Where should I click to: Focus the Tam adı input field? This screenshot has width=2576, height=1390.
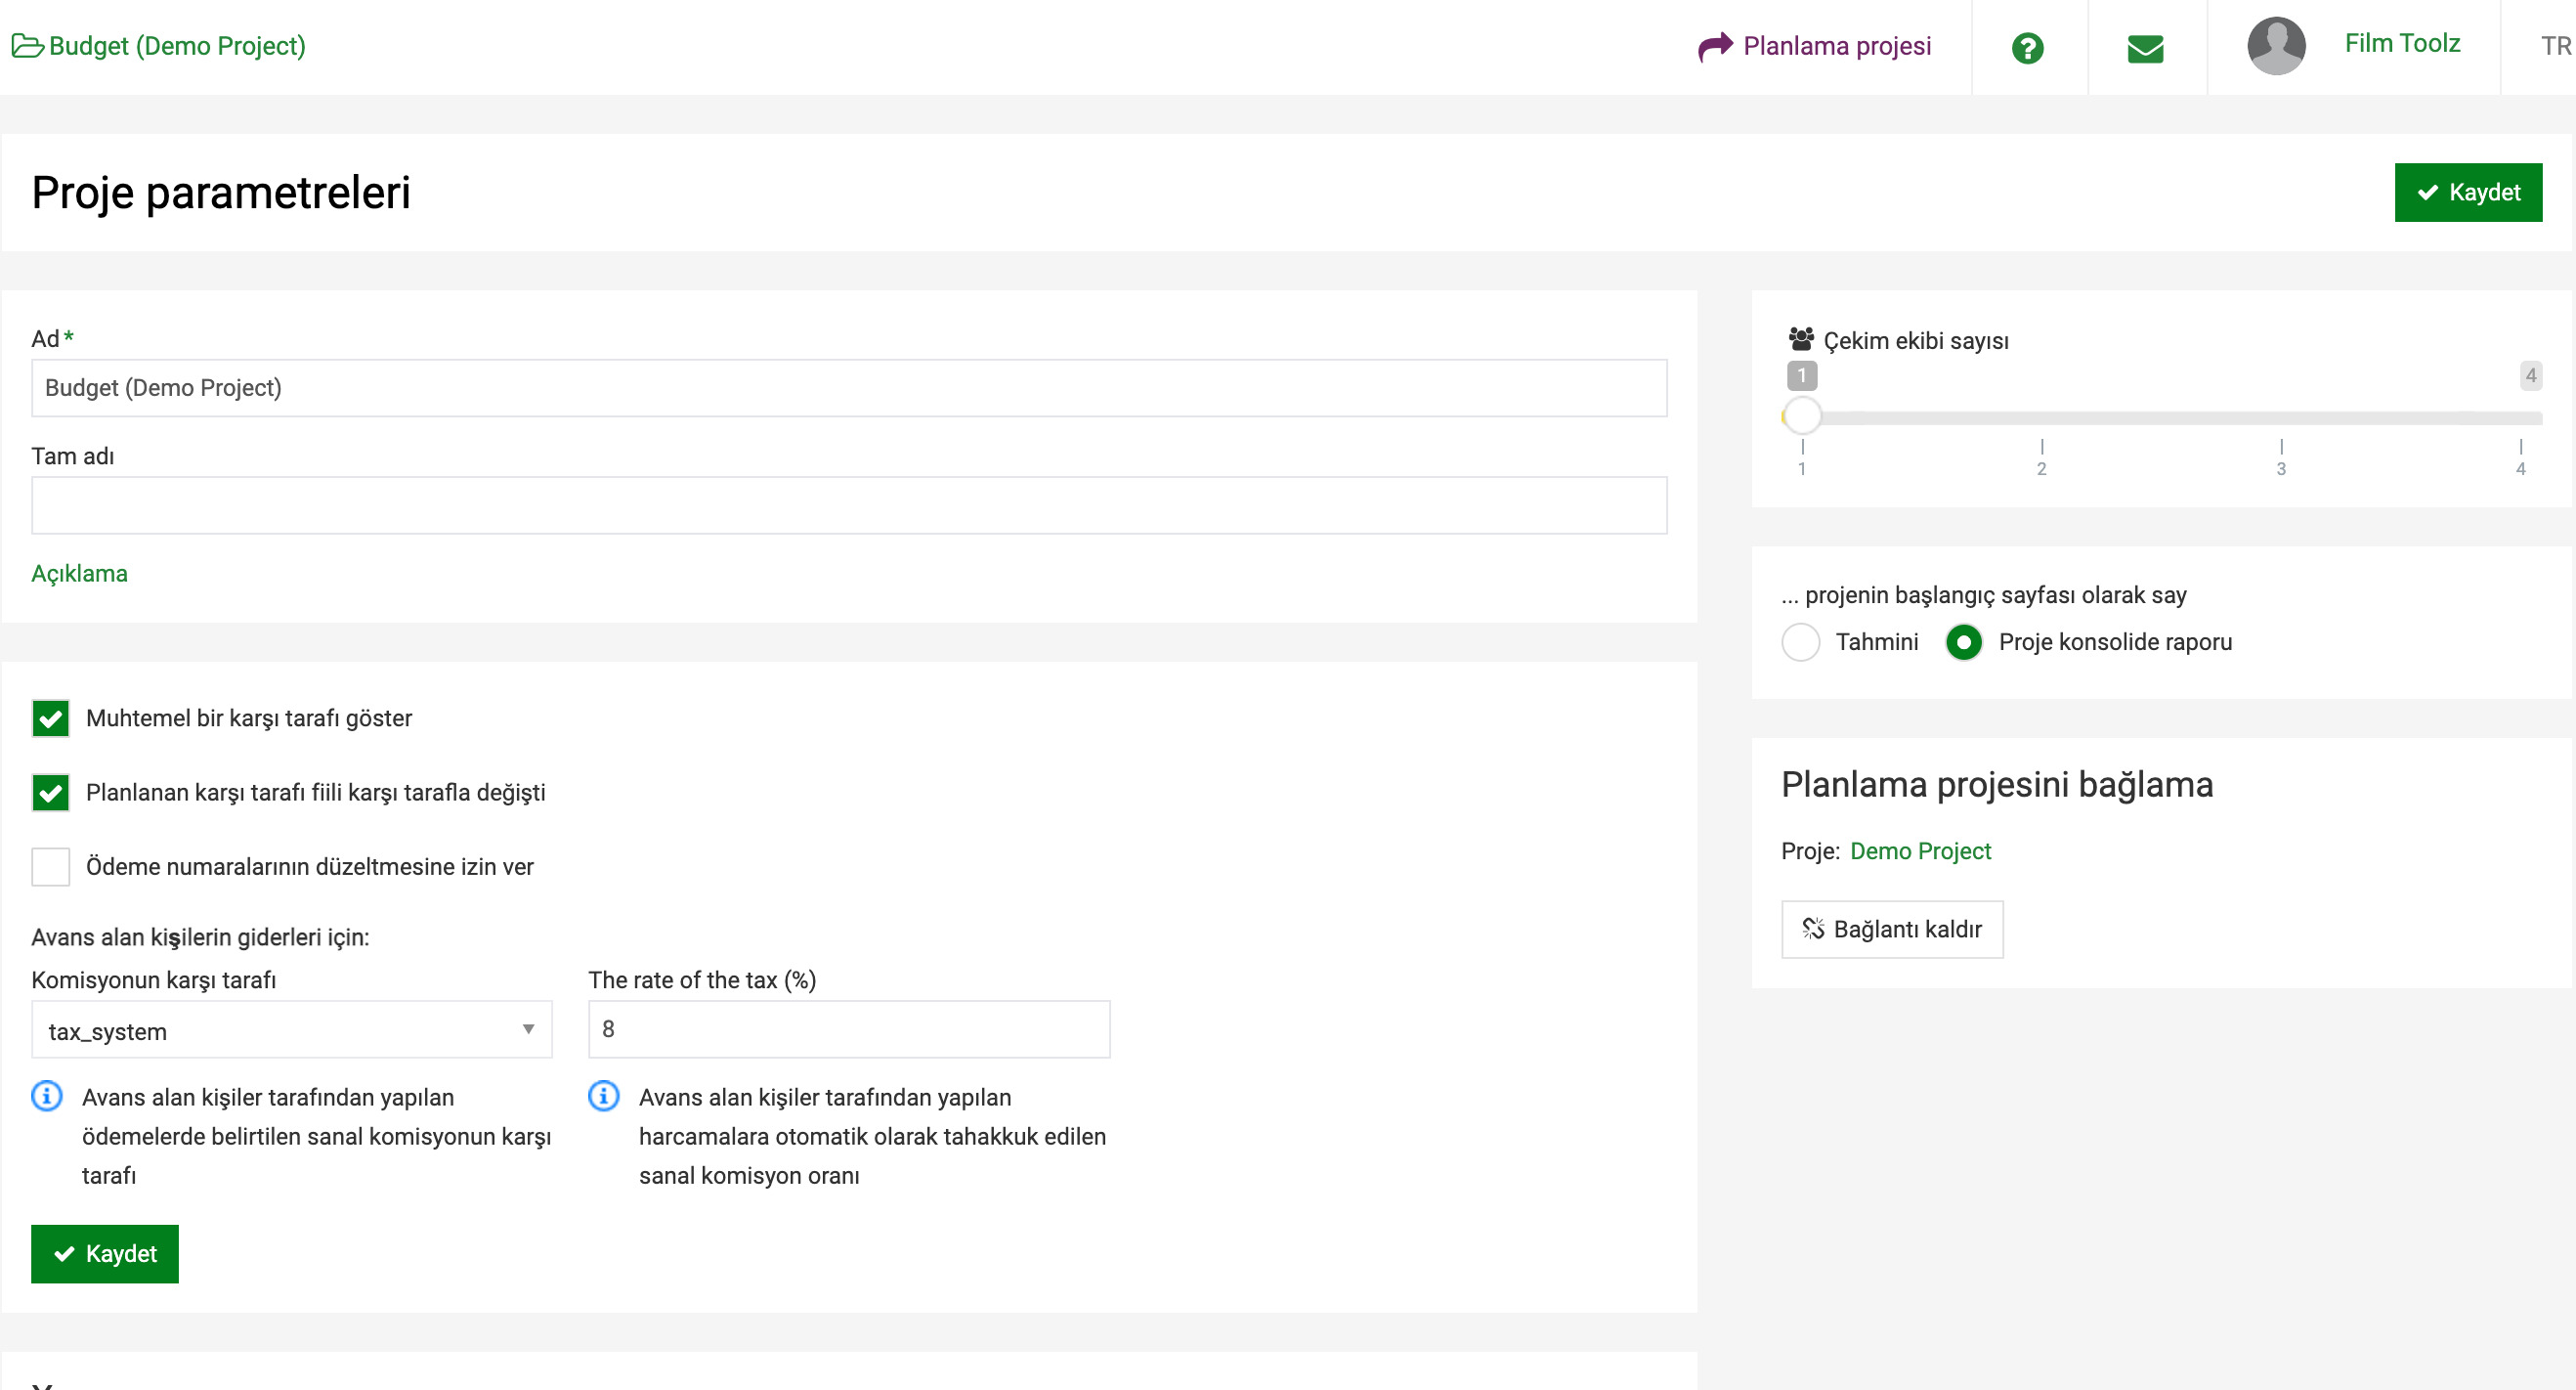pyautogui.click(x=849, y=505)
